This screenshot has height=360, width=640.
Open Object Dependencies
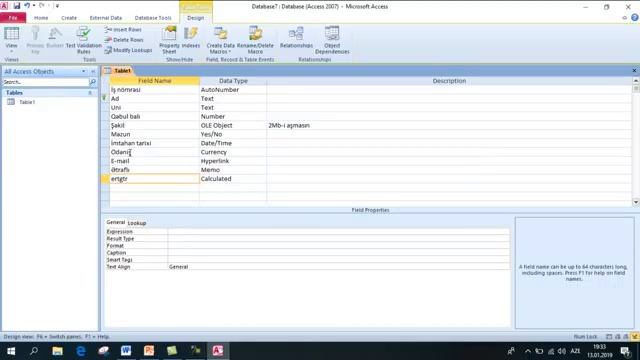[332, 40]
